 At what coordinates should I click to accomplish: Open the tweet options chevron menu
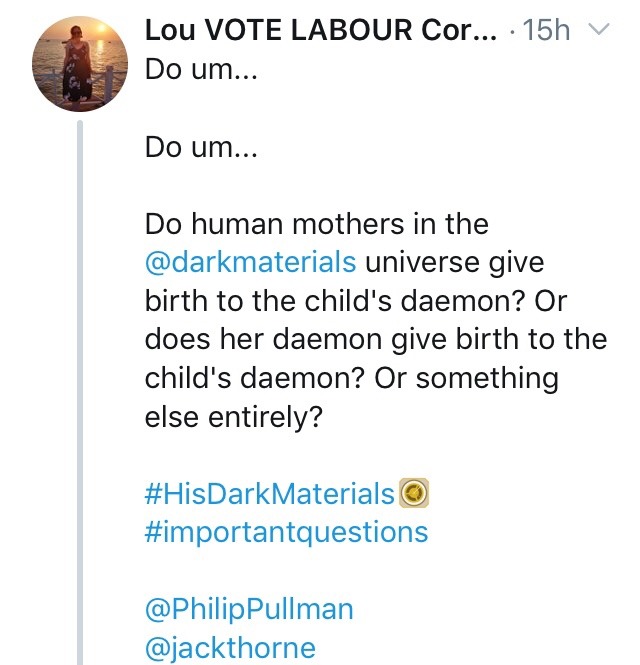coord(598,30)
